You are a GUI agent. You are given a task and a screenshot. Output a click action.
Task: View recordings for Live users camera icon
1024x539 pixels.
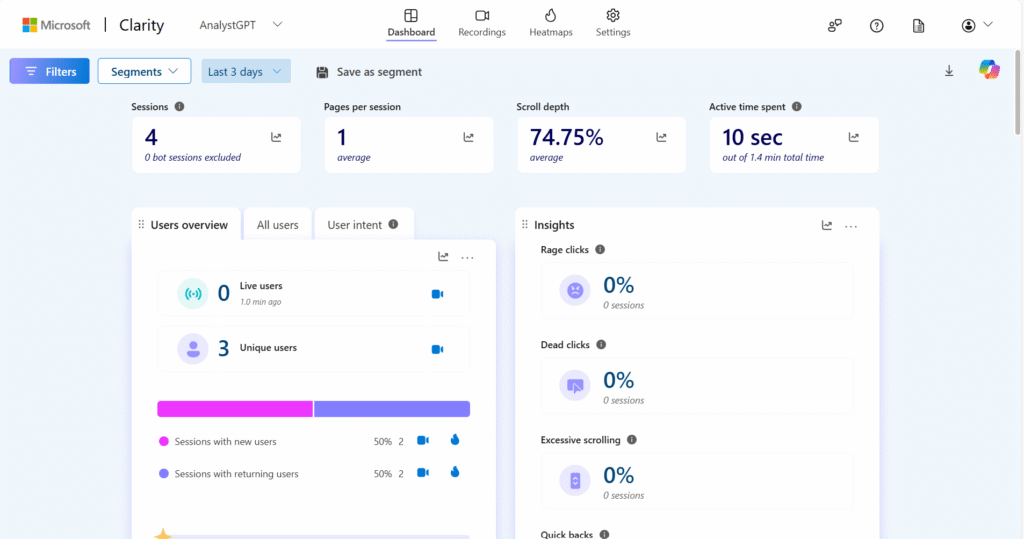[x=437, y=294]
